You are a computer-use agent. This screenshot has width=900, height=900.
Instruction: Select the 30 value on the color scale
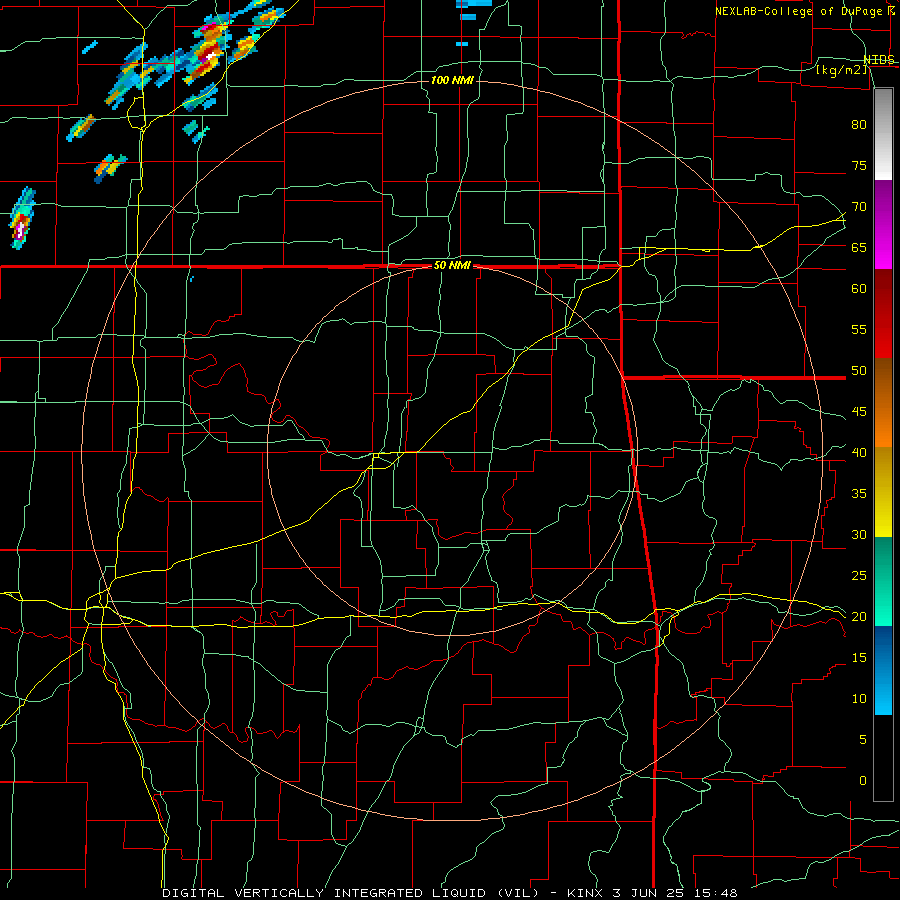(859, 535)
